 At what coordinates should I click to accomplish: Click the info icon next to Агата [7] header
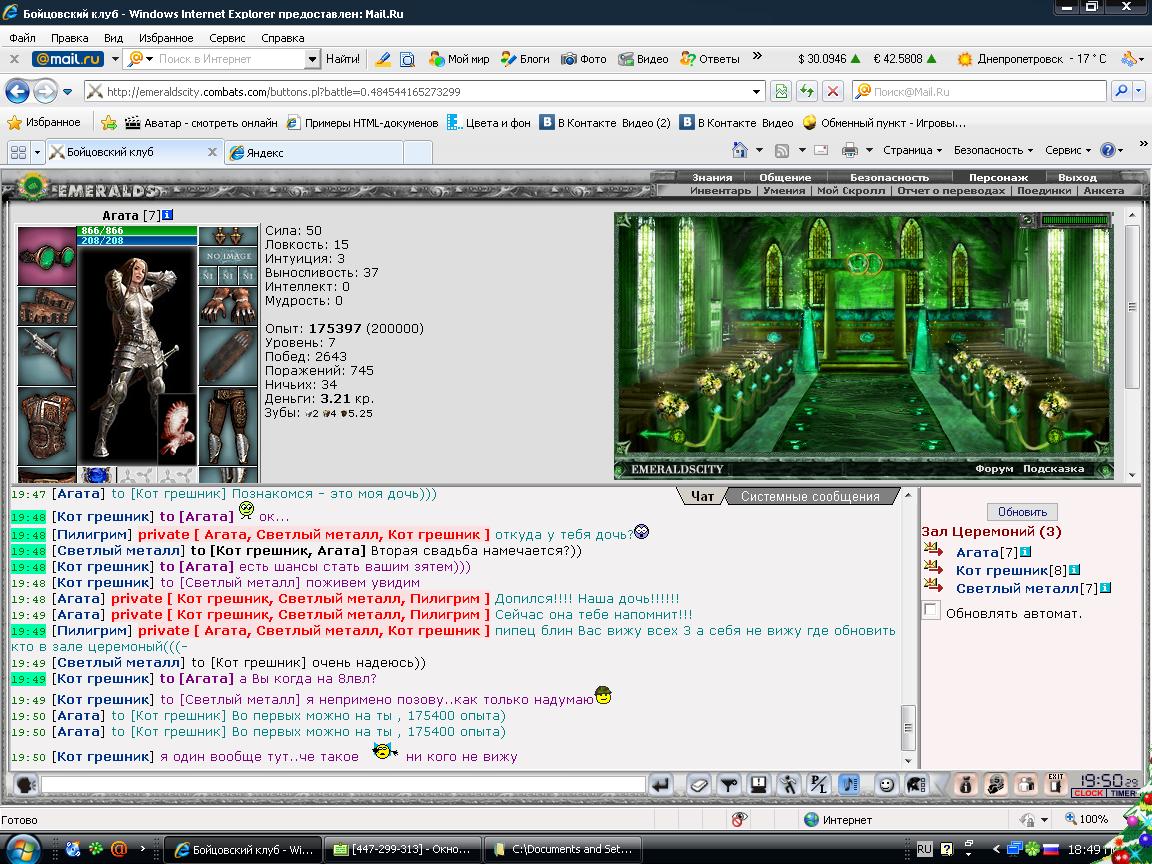click(168, 215)
